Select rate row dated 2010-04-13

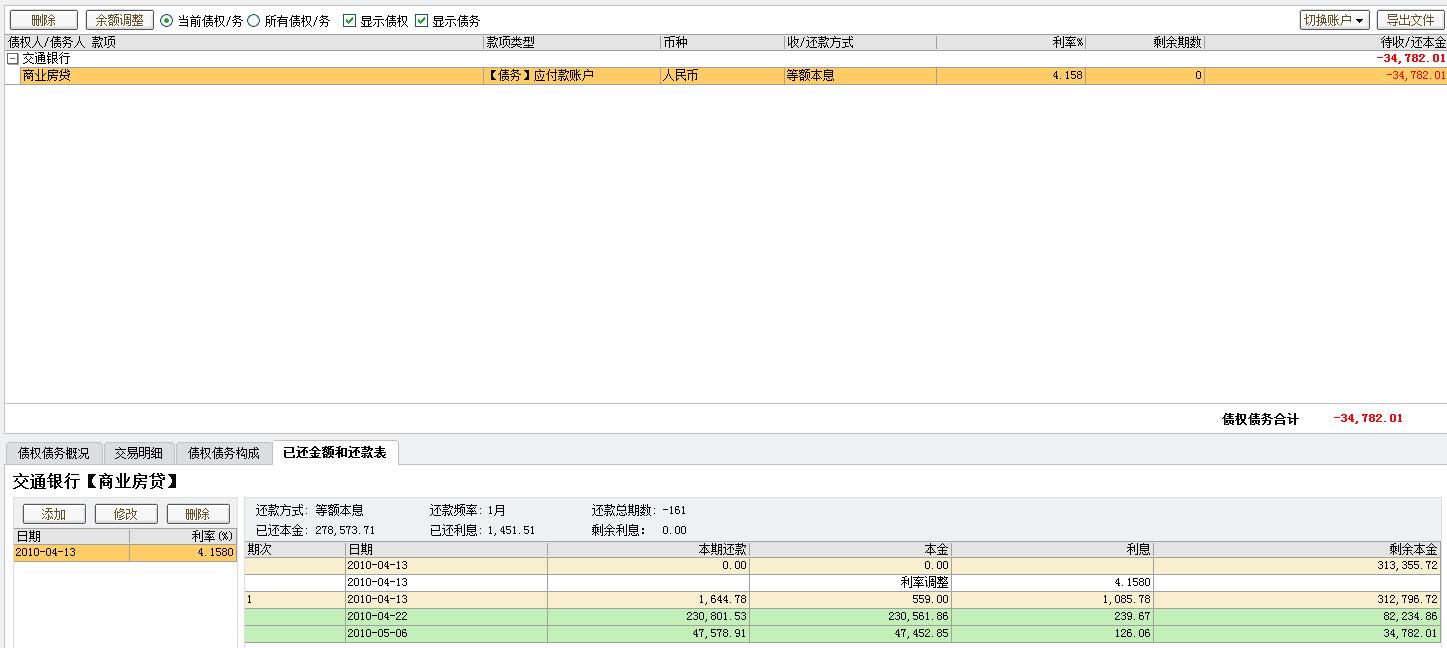click(125, 553)
